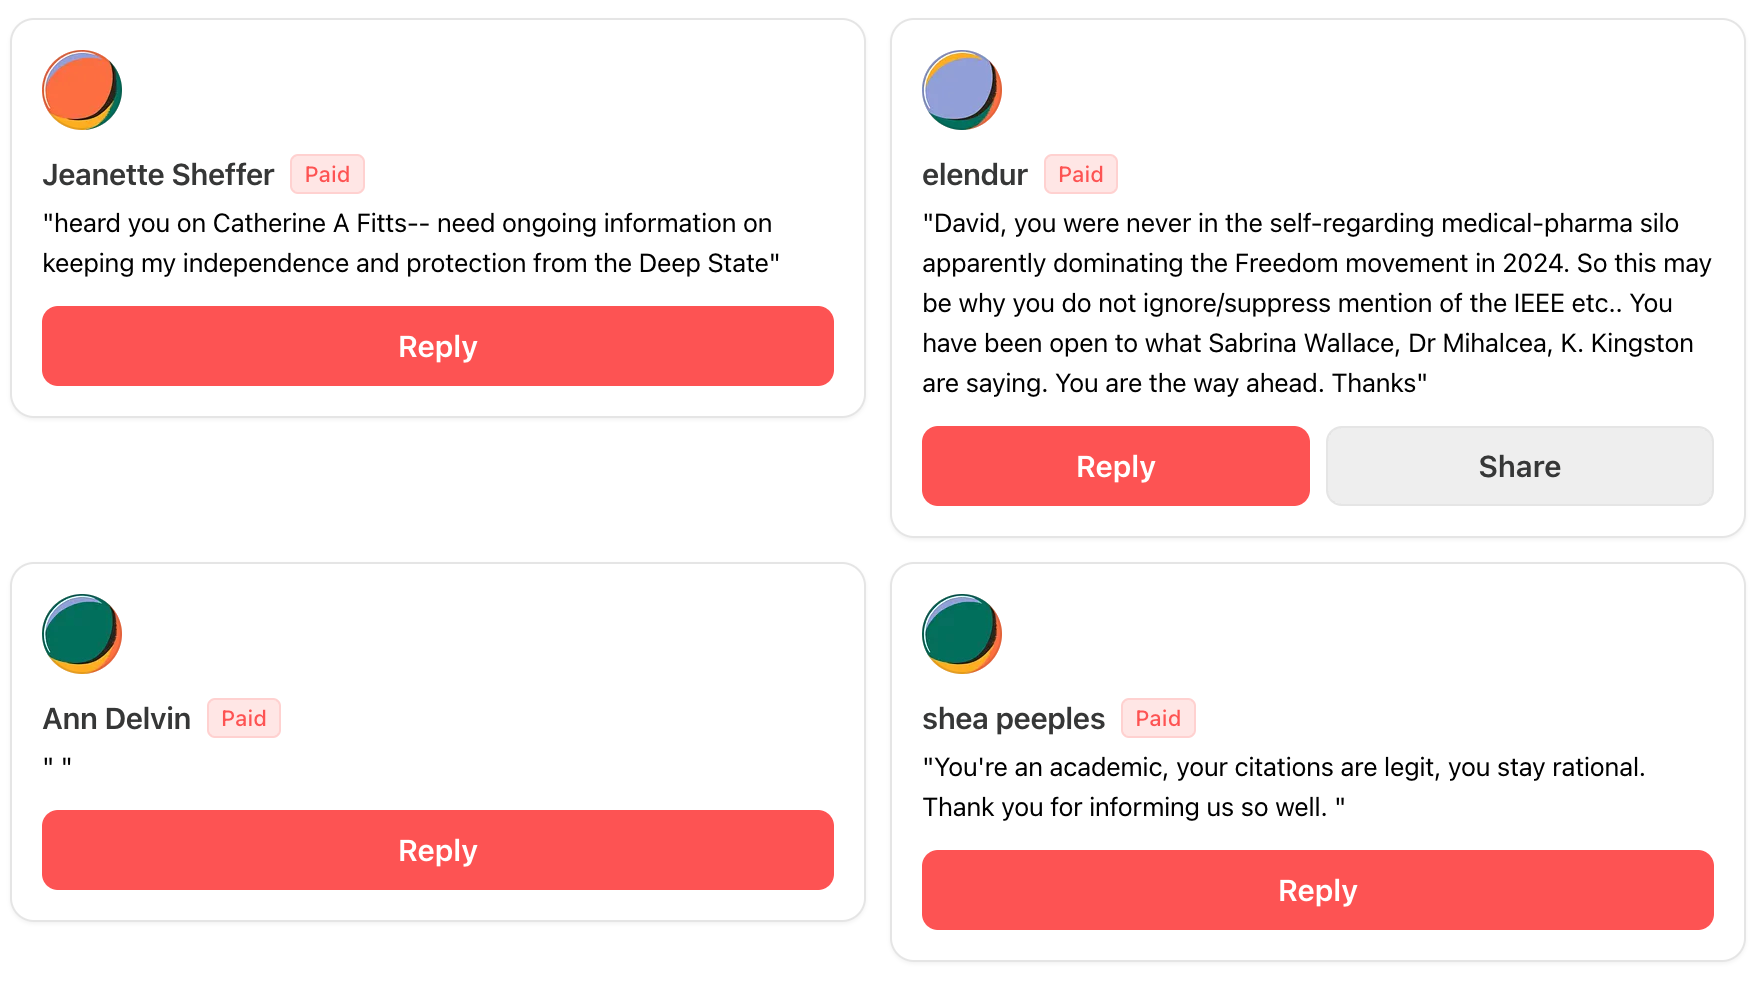The height and width of the screenshot is (982, 1758).
Task: Open elendur's profile name
Action: pos(974,175)
